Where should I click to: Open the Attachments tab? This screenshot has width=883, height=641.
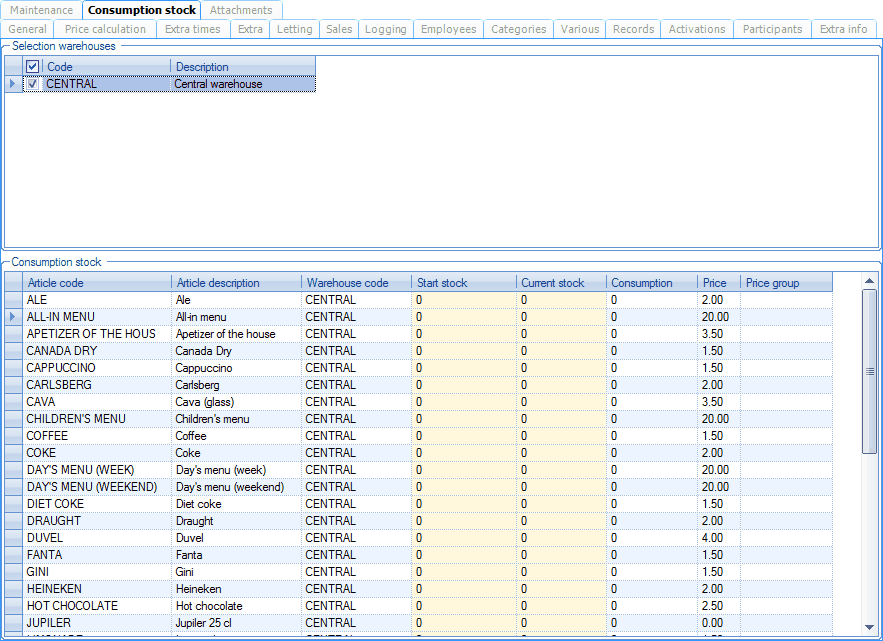click(x=240, y=10)
